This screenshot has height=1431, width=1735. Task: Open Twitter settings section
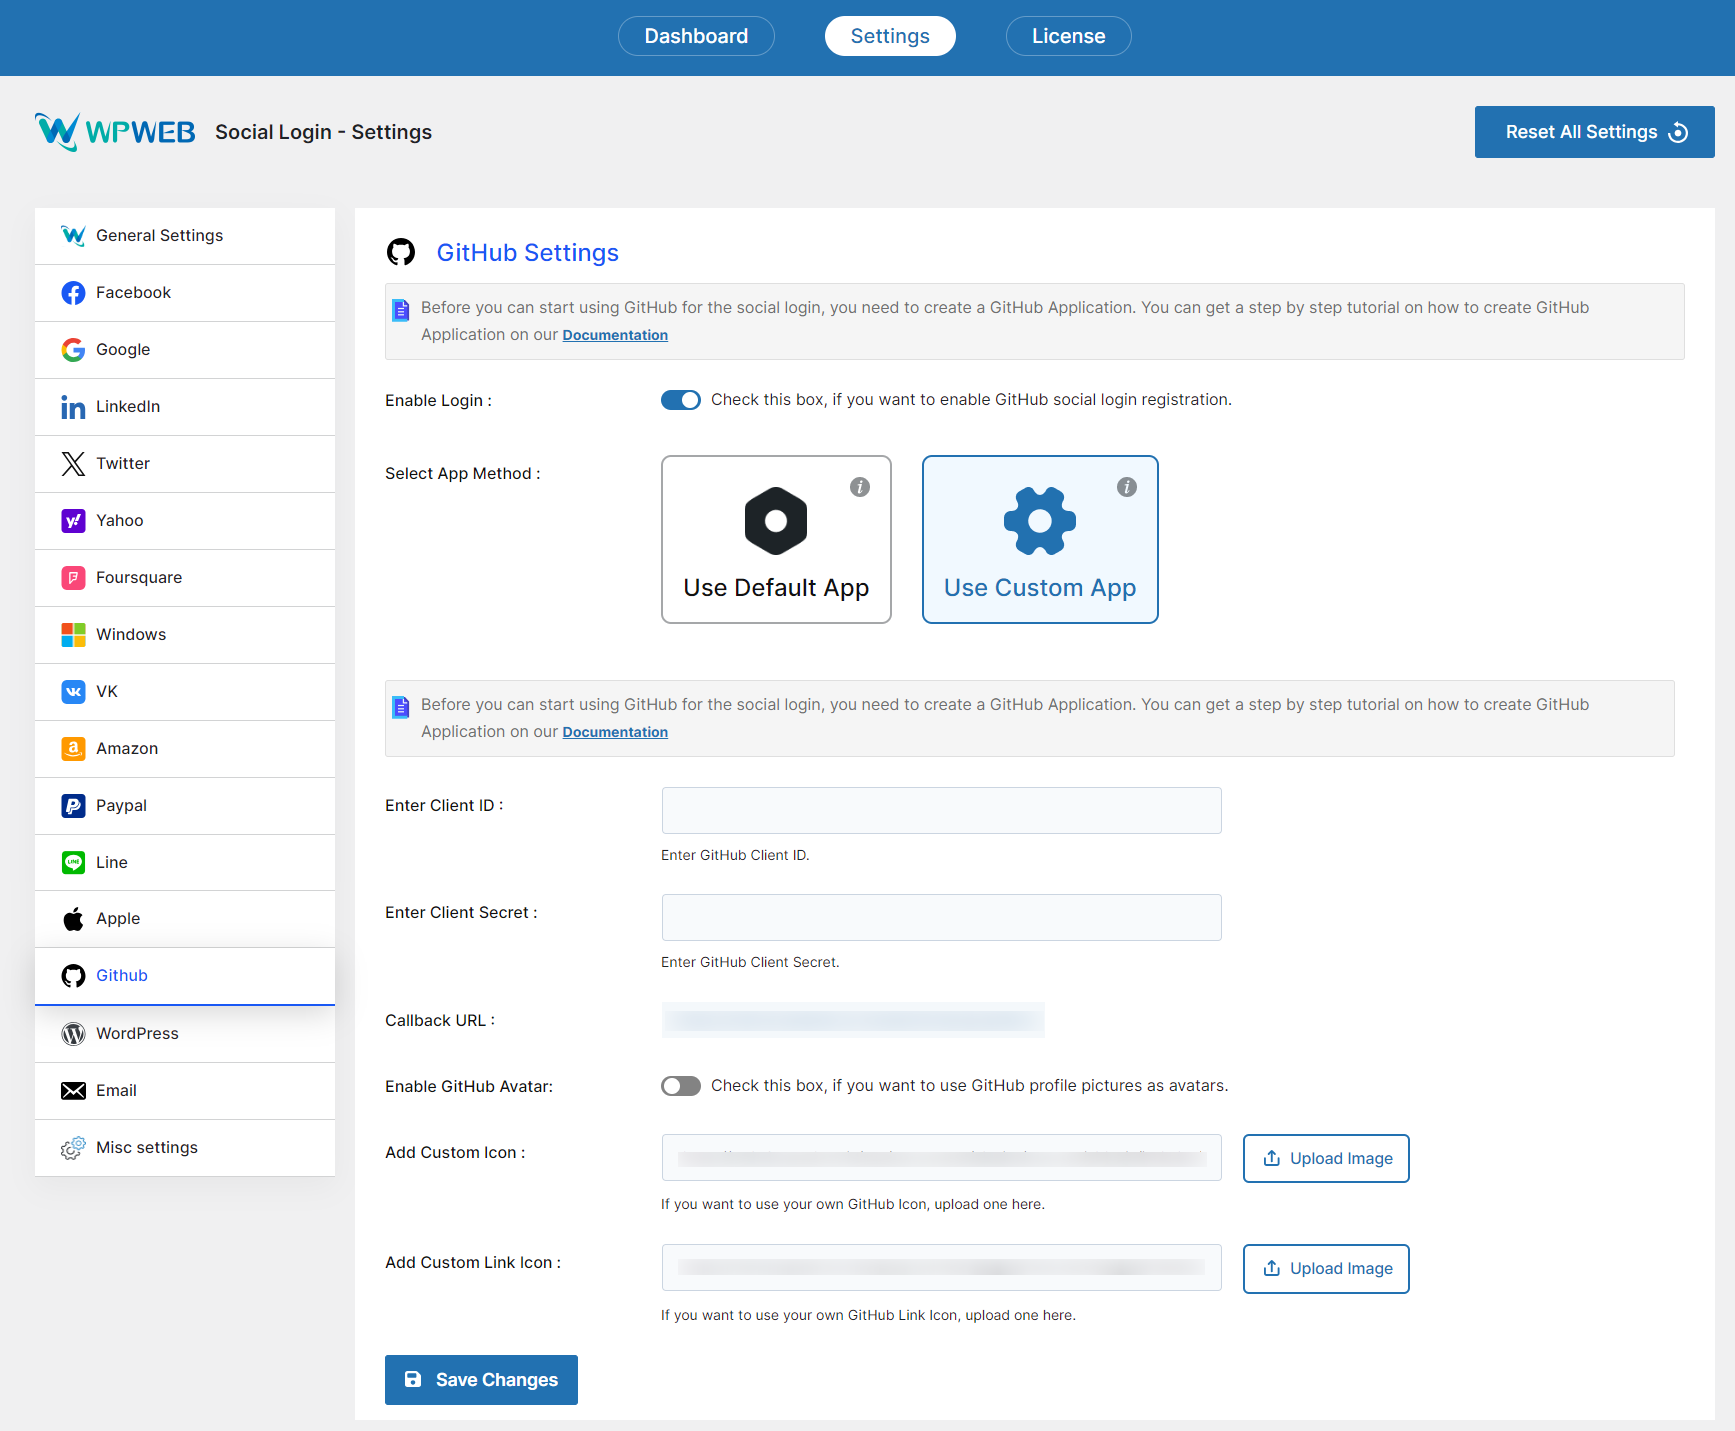[185, 464]
